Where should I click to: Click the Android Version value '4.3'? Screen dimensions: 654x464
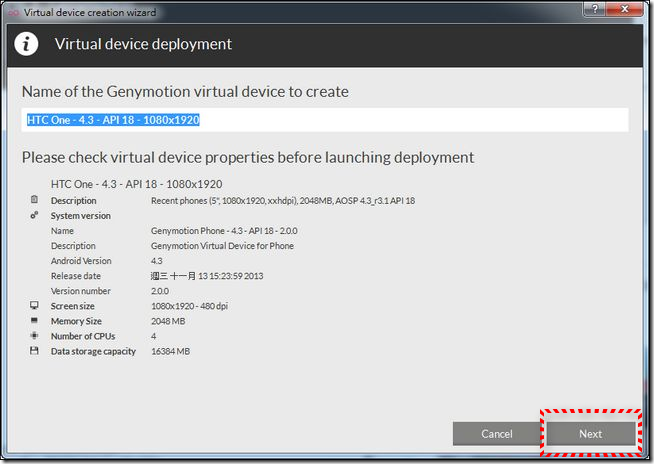(x=156, y=261)
